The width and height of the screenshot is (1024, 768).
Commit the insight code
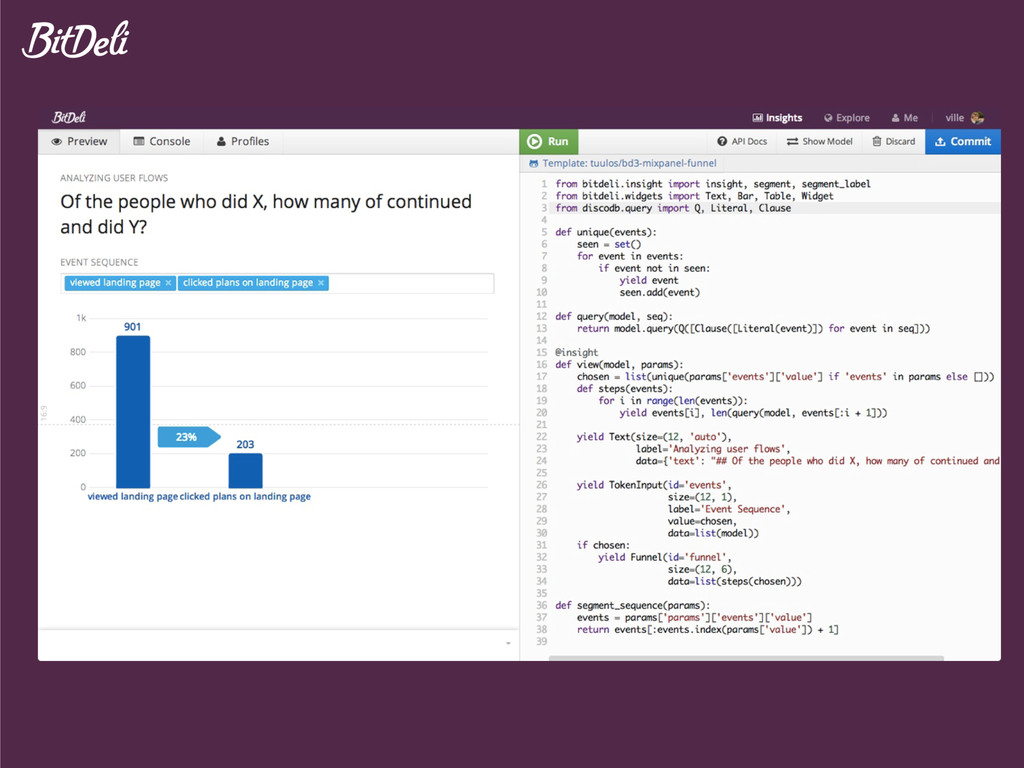(x=963, y=142)
